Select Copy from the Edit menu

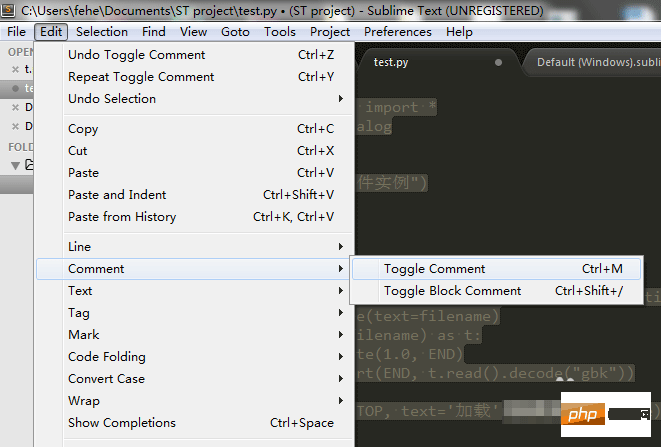(x=194, y=129)
